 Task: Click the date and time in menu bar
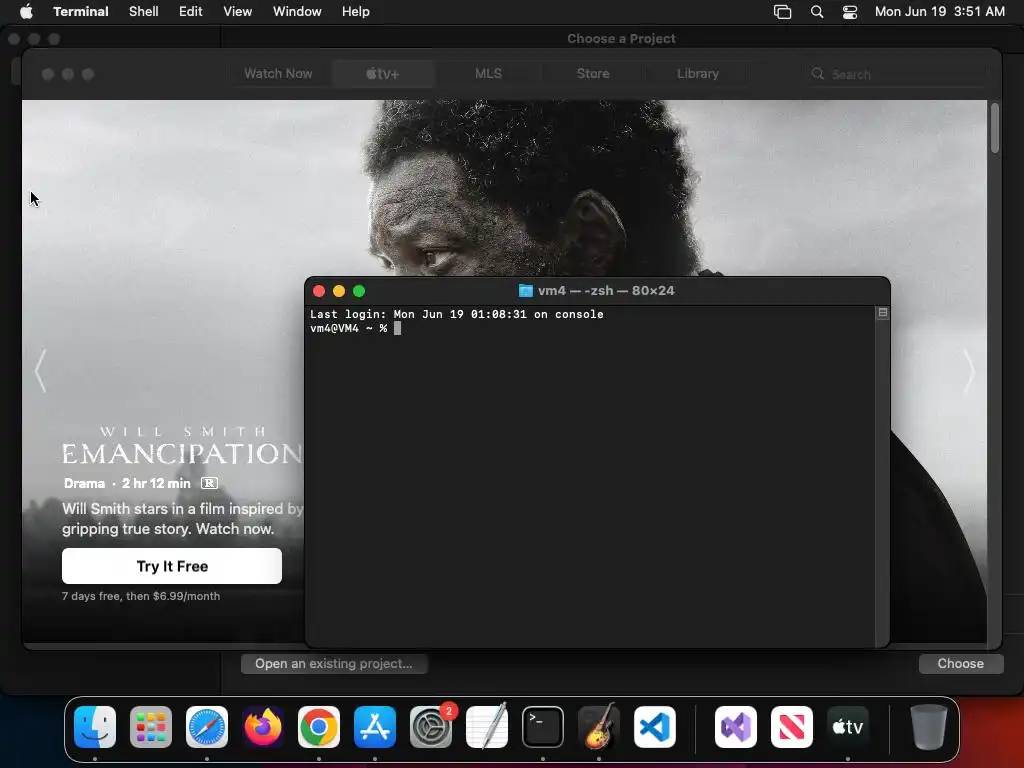tap(940, 12)
